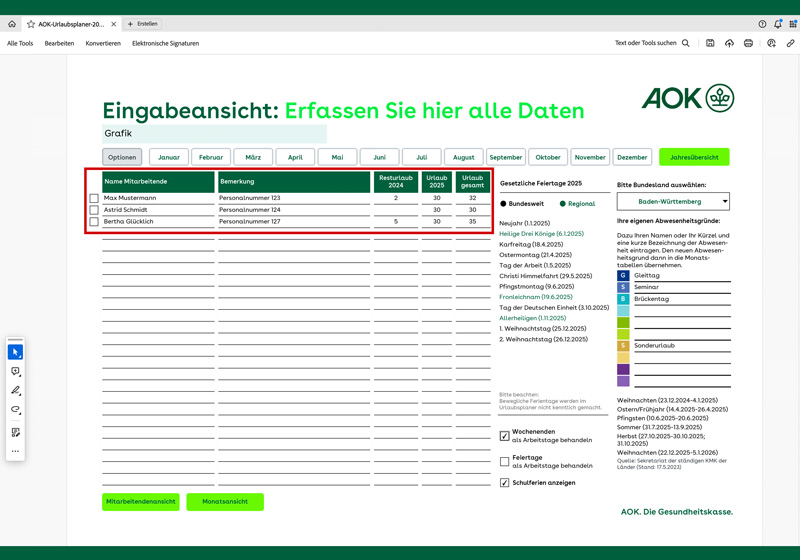Viewport: 800px width, 560px height.
Task: Click the Sonderurlaub reason text field
Action: tap(682, 346)
